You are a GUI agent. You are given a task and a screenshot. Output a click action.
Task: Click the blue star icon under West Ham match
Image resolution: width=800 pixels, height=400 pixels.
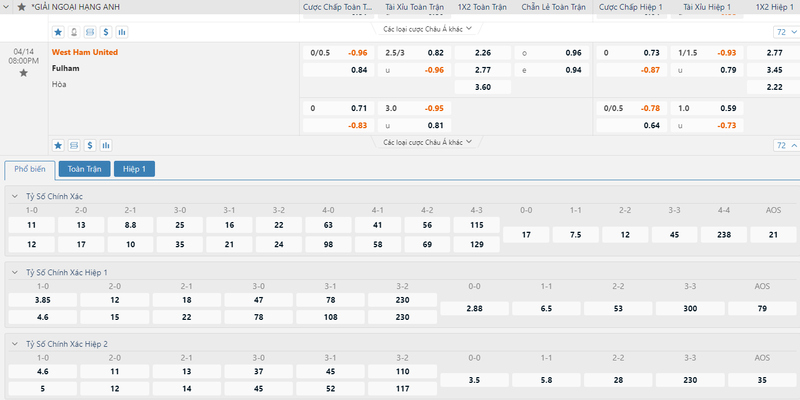(58, 145)
